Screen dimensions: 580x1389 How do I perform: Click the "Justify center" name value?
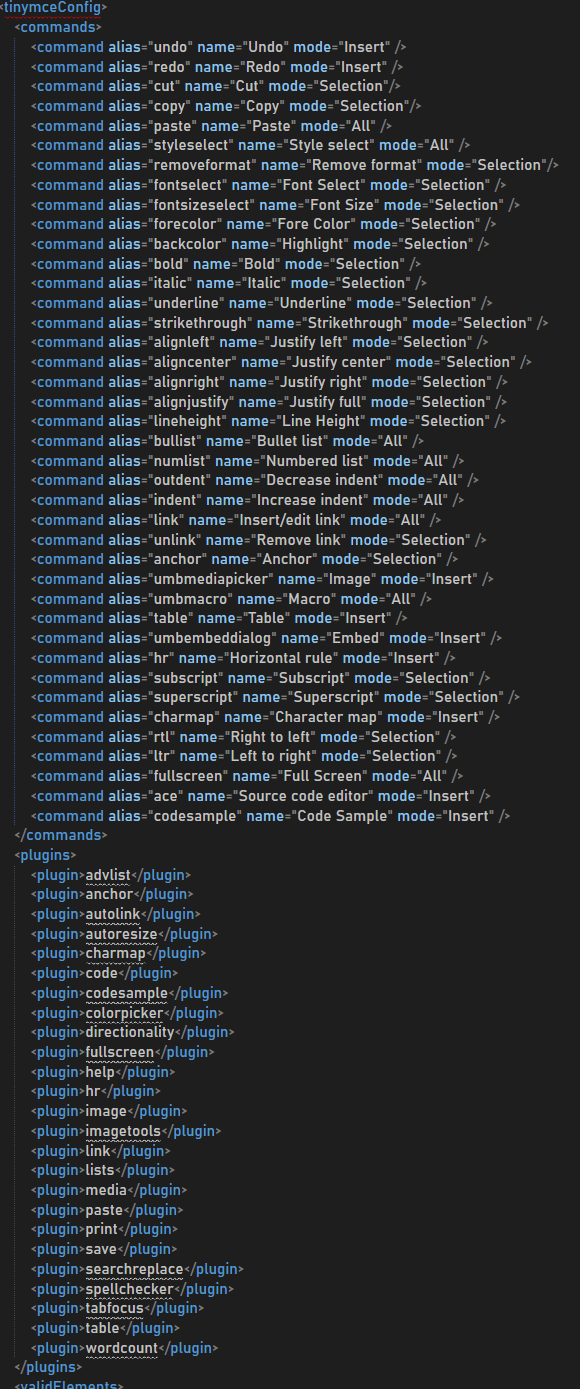[315, 362]
